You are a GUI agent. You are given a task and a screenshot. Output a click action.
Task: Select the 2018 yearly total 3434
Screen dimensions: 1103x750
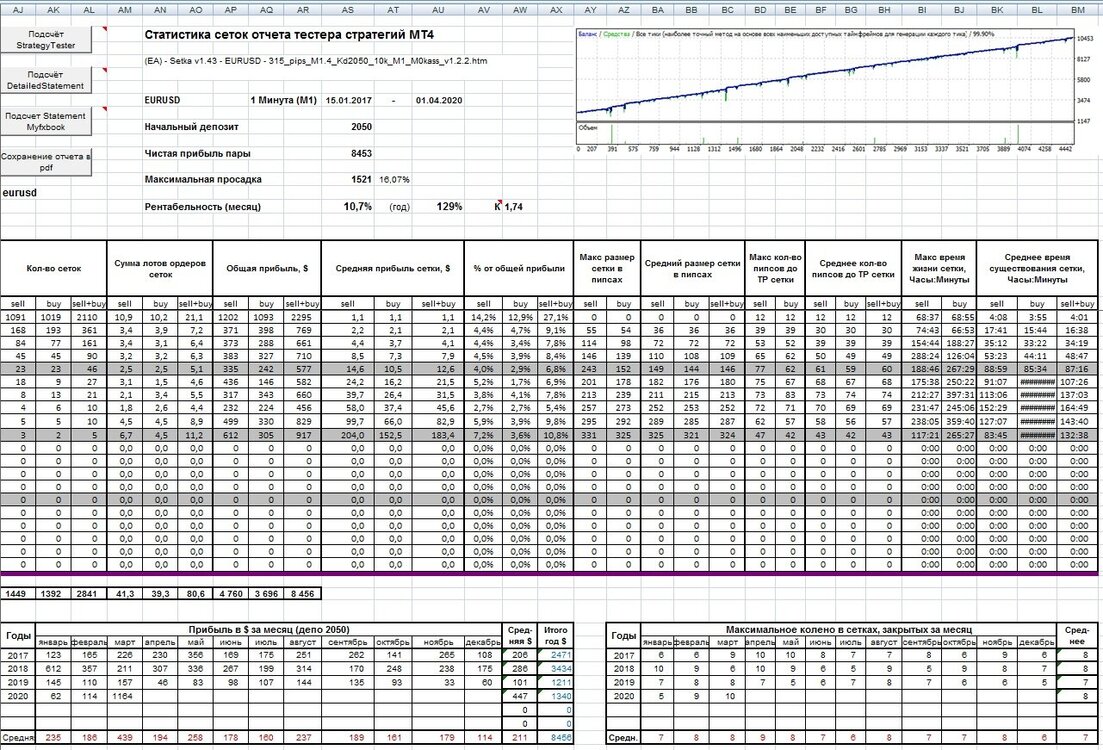(556, 668)
